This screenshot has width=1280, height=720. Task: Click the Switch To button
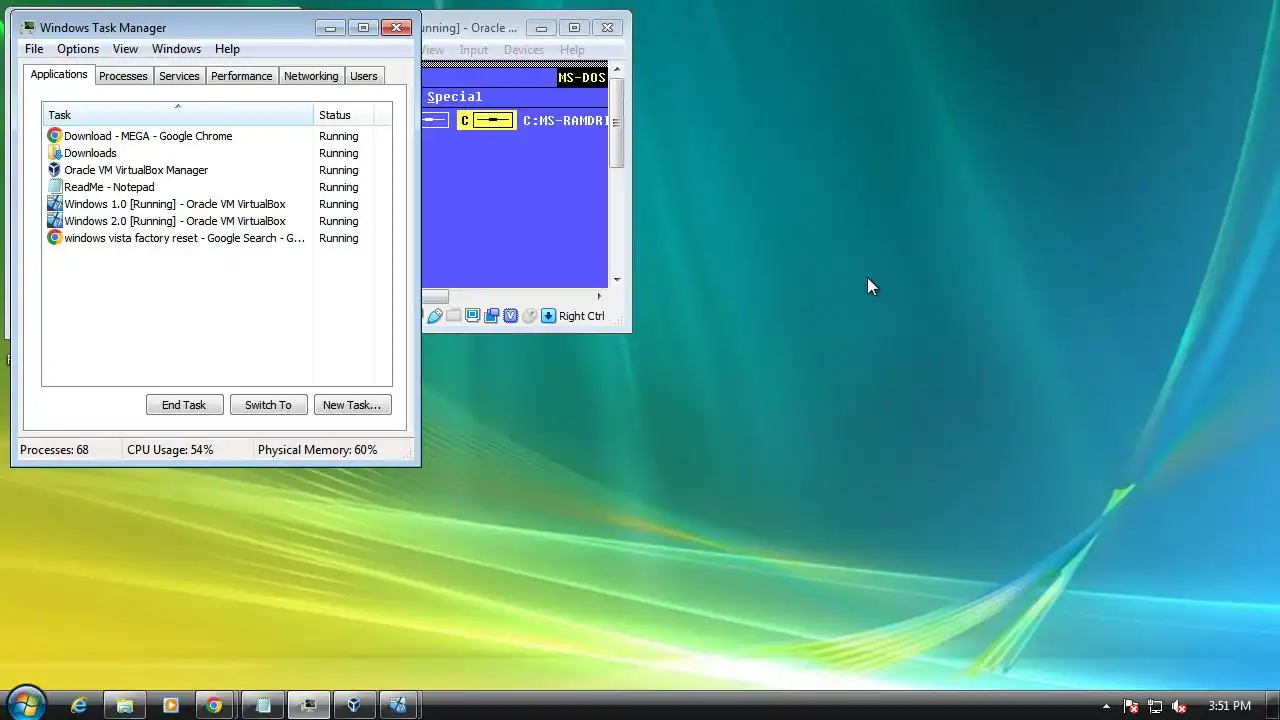(268, 405)
